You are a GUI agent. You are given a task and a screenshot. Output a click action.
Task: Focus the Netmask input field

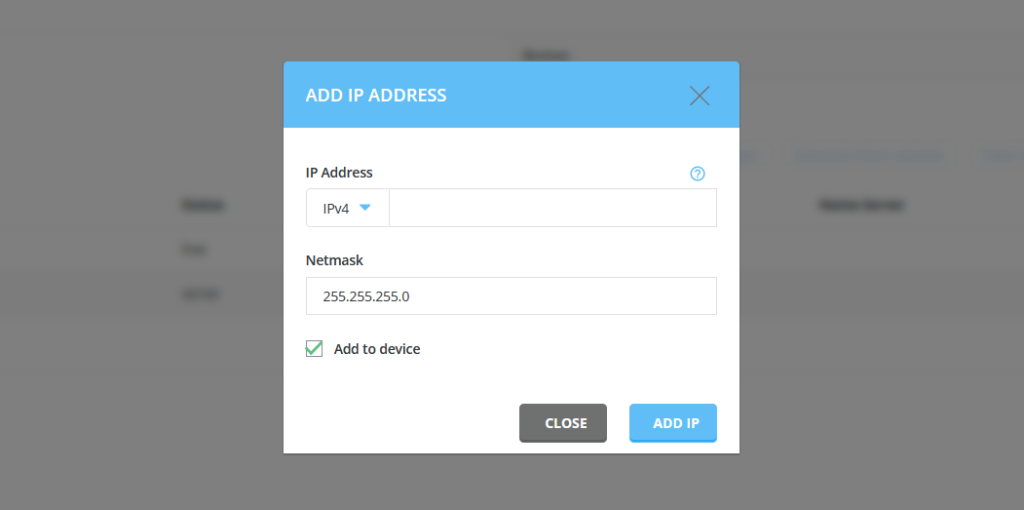click(x=511, y=296)
